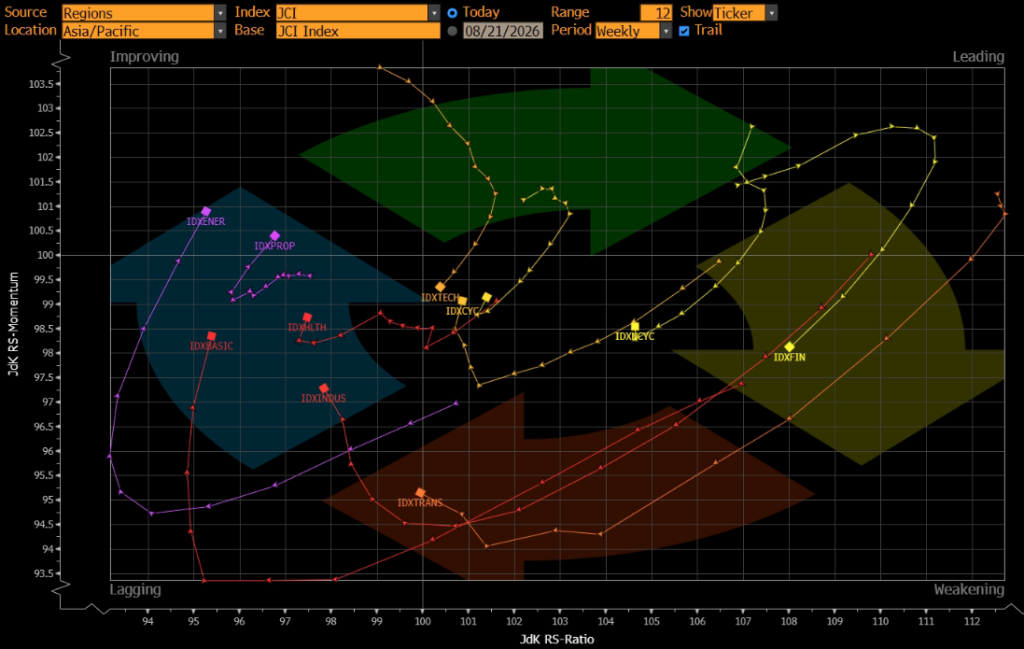Open the Show Ticker dropdown
Image resolution: width=1024 pixels, height=649 pixels.
744,12
